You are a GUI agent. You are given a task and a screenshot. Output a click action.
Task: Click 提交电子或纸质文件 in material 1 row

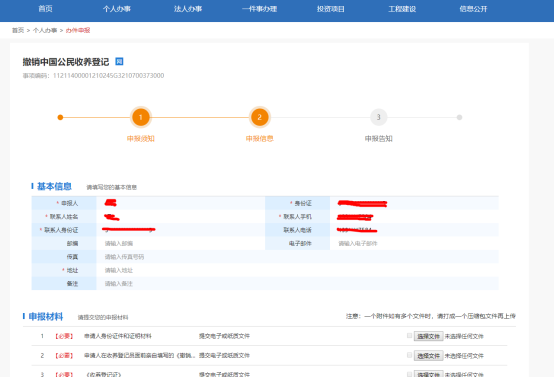224,336
